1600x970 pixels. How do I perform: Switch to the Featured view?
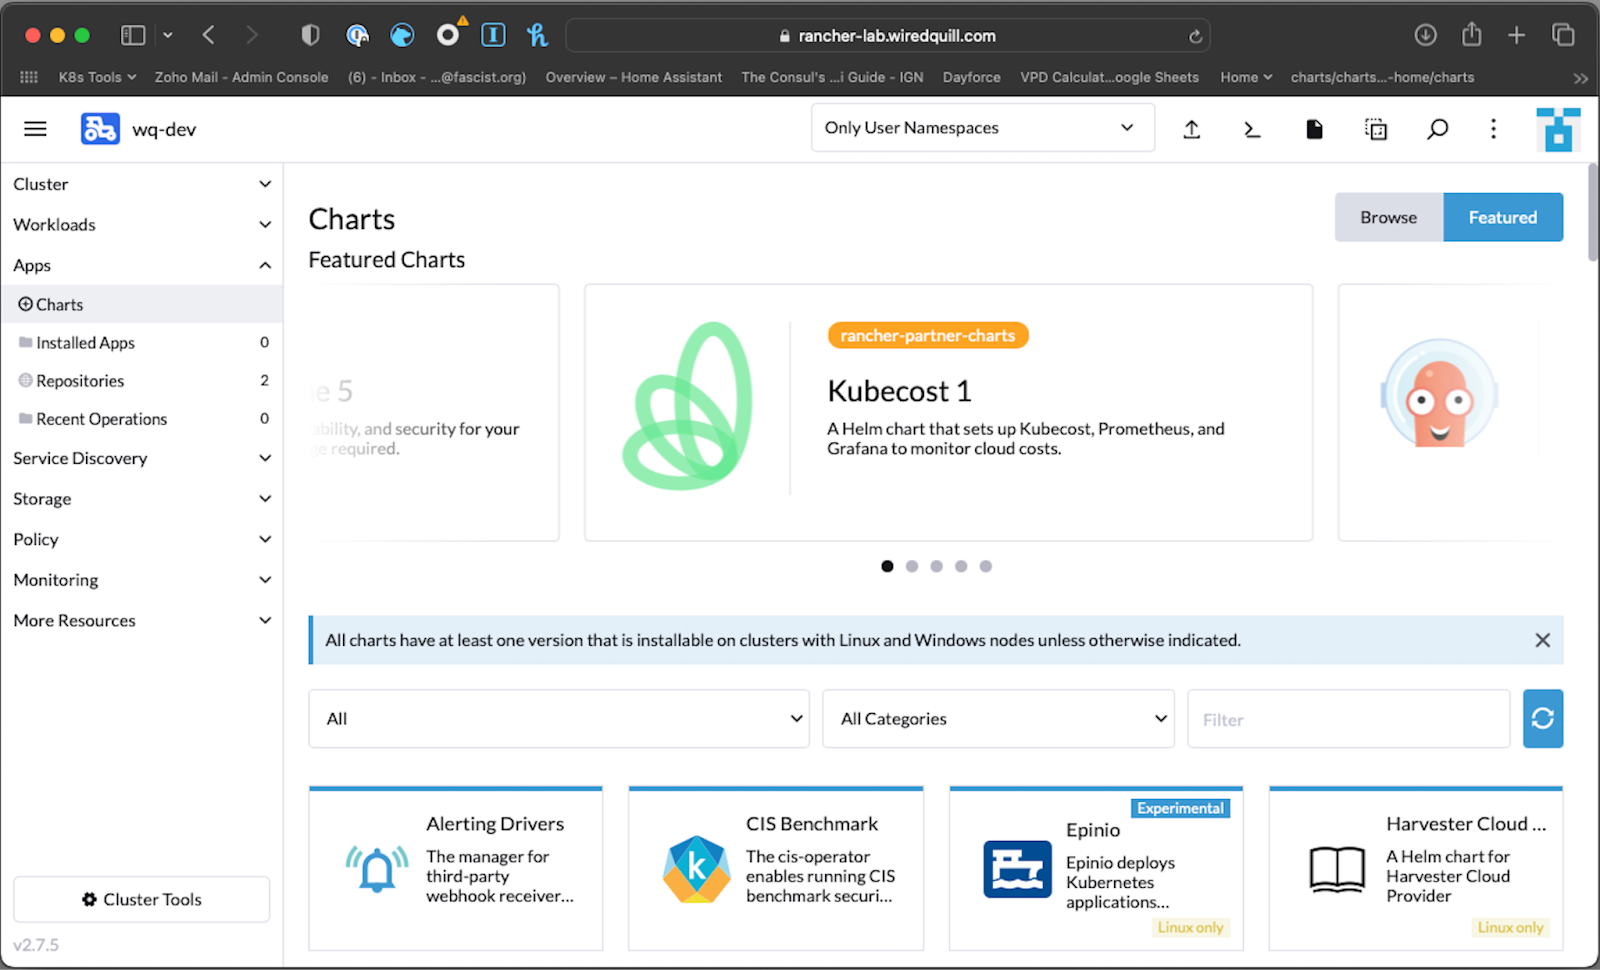pyautogui.click(x=1502, y=217)
